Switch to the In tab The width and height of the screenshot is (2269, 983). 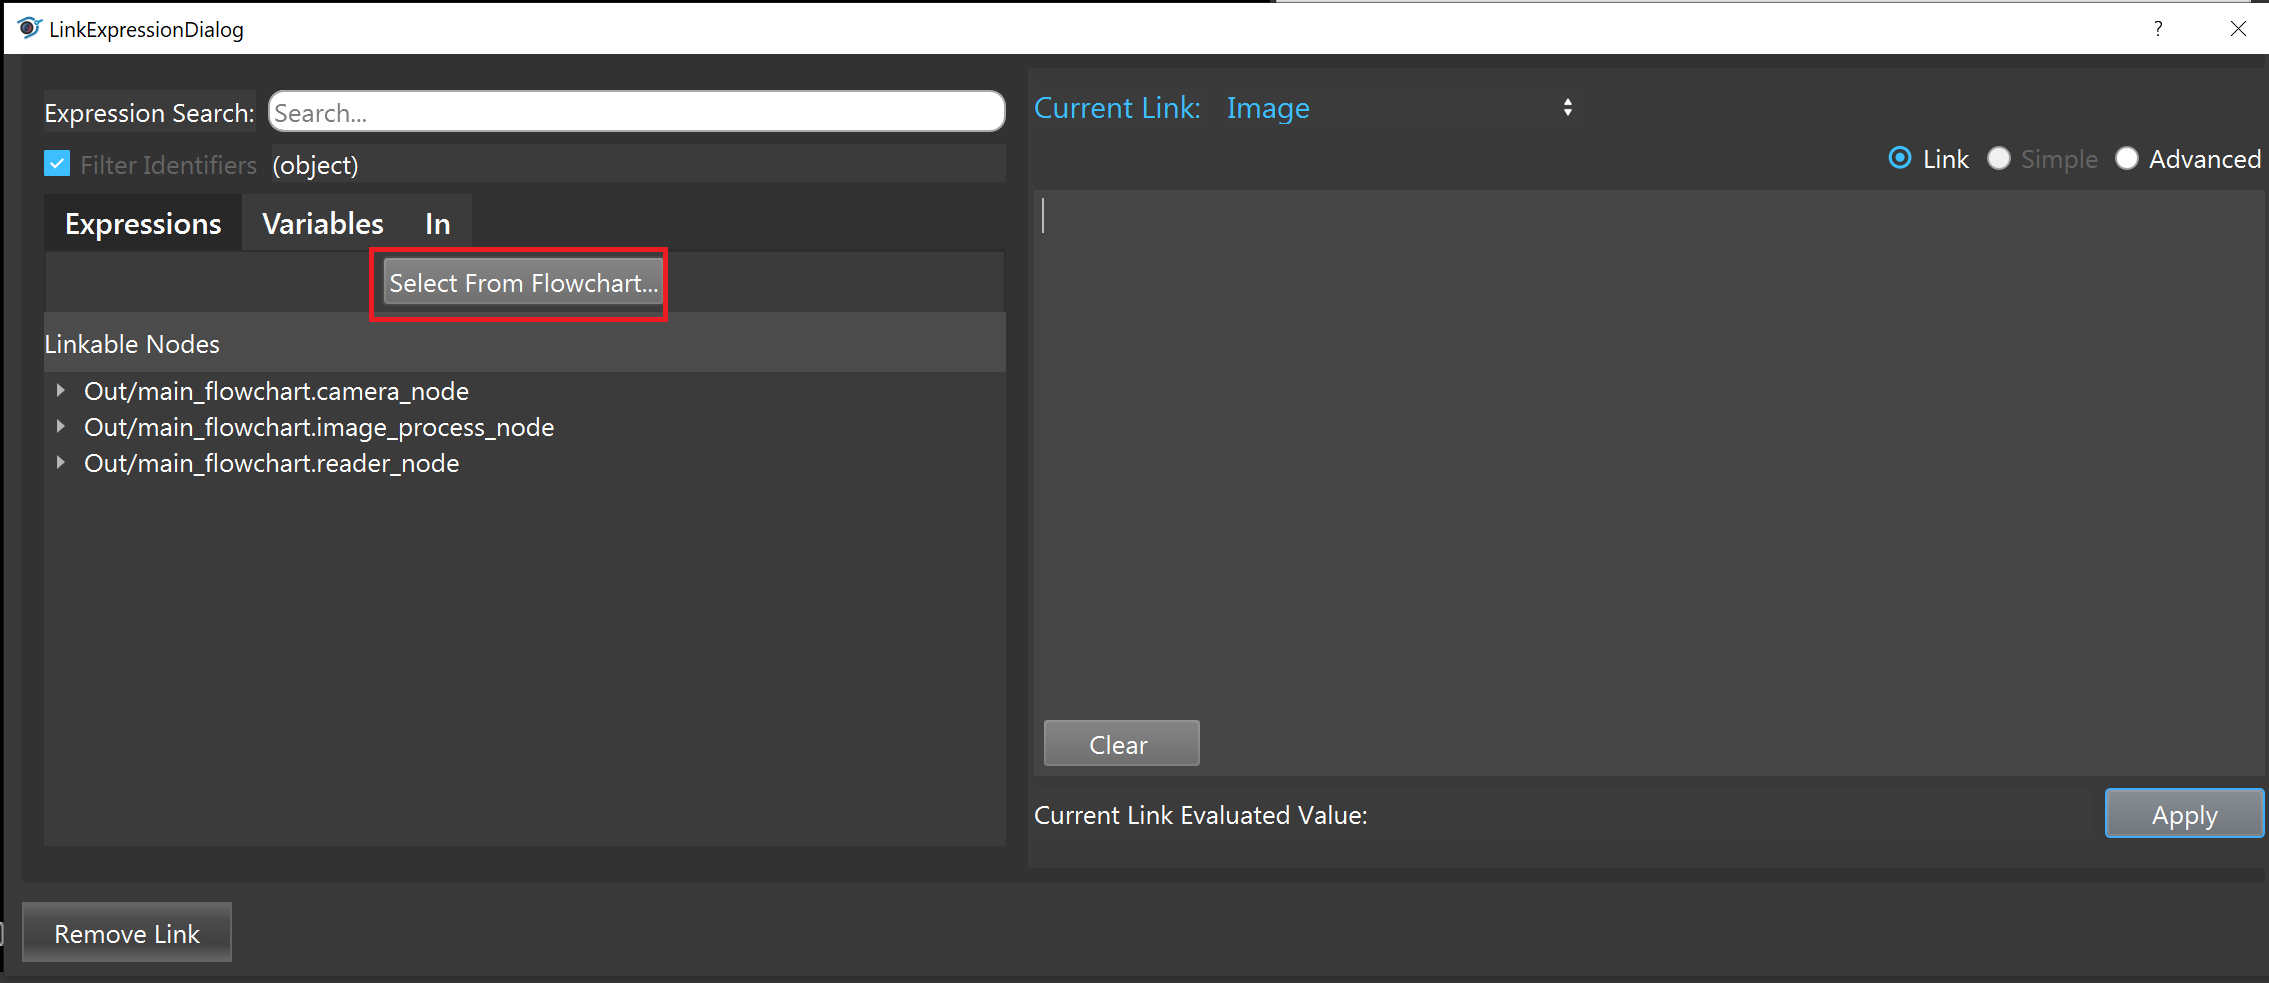coord(437,223)
